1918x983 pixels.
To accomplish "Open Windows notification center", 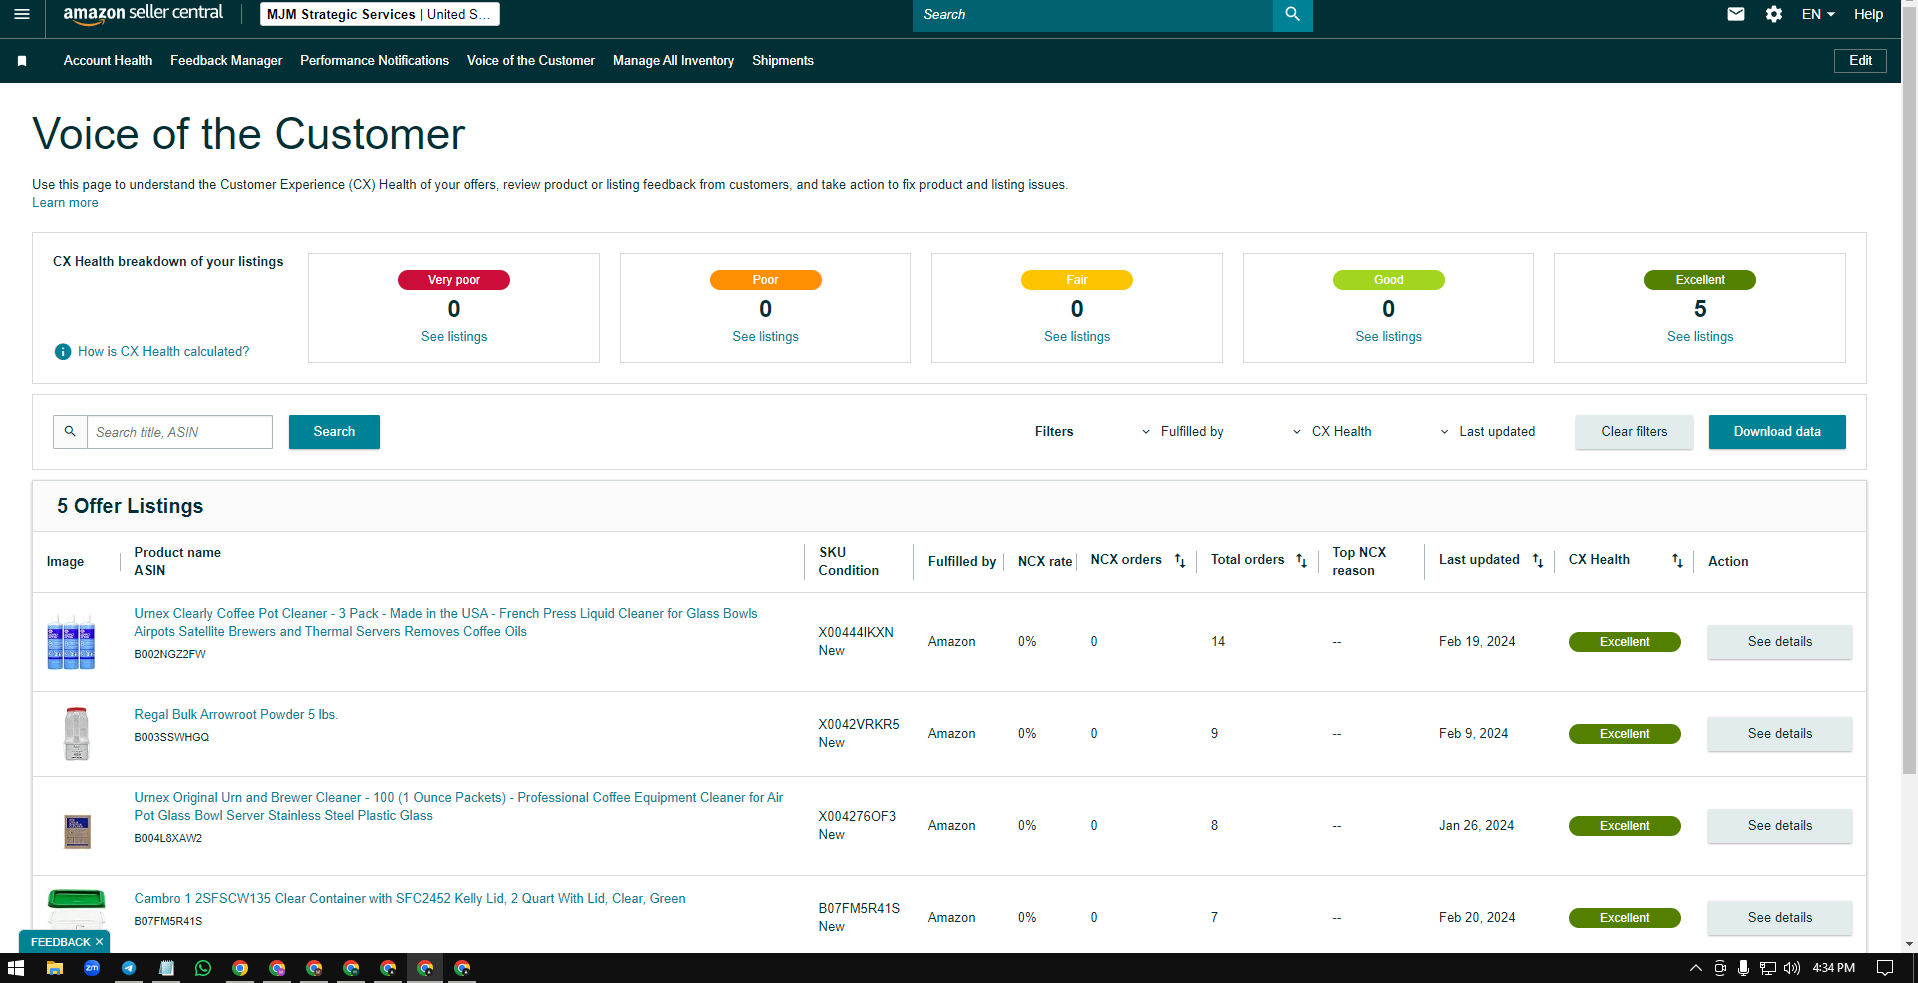I will click(x=1885, y=968).
